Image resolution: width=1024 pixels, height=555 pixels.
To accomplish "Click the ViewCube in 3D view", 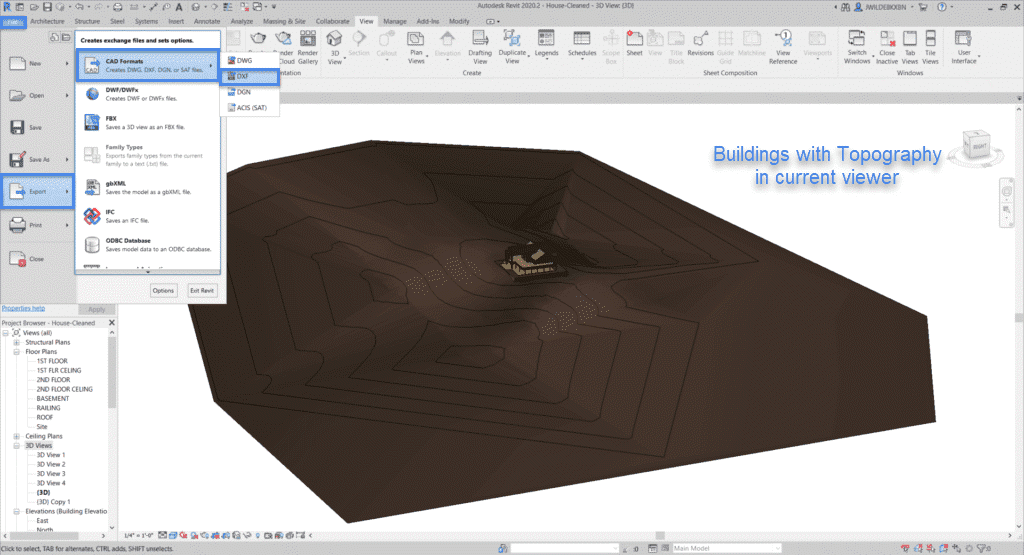I will (x=976, y=146).
